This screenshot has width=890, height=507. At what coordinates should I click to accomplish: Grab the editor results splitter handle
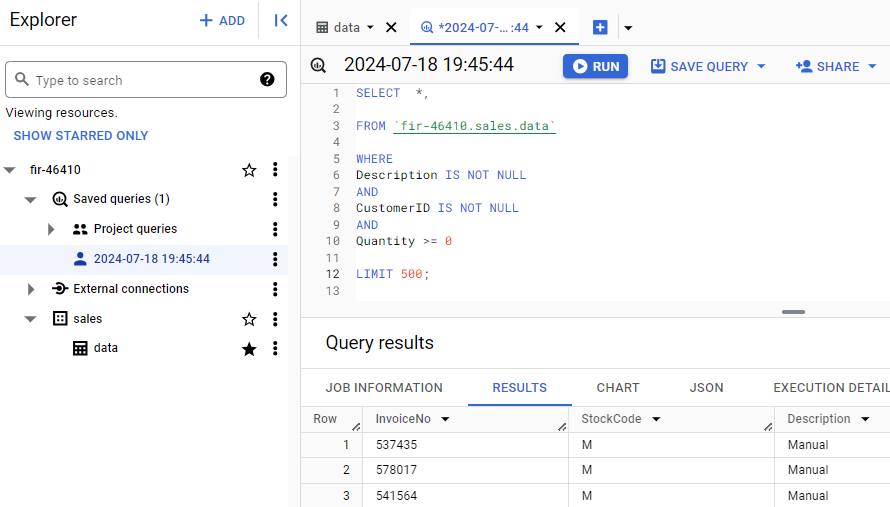[793, 312]
